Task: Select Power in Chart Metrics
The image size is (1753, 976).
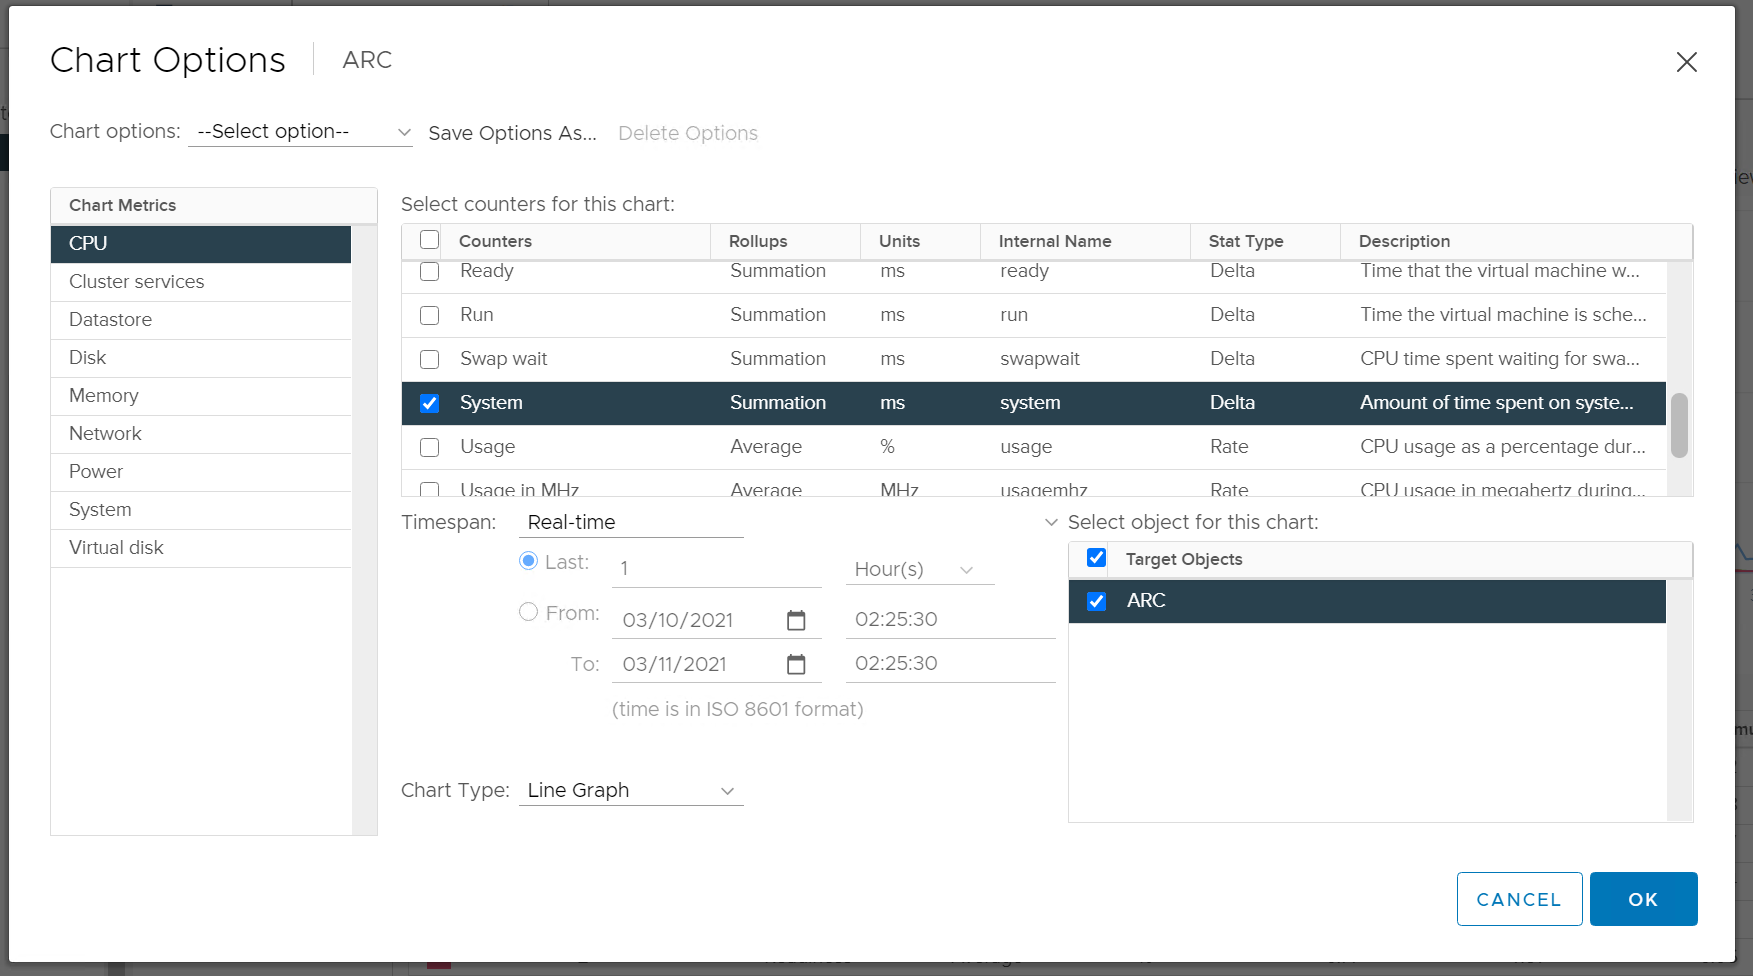Action: coord(201,472)
